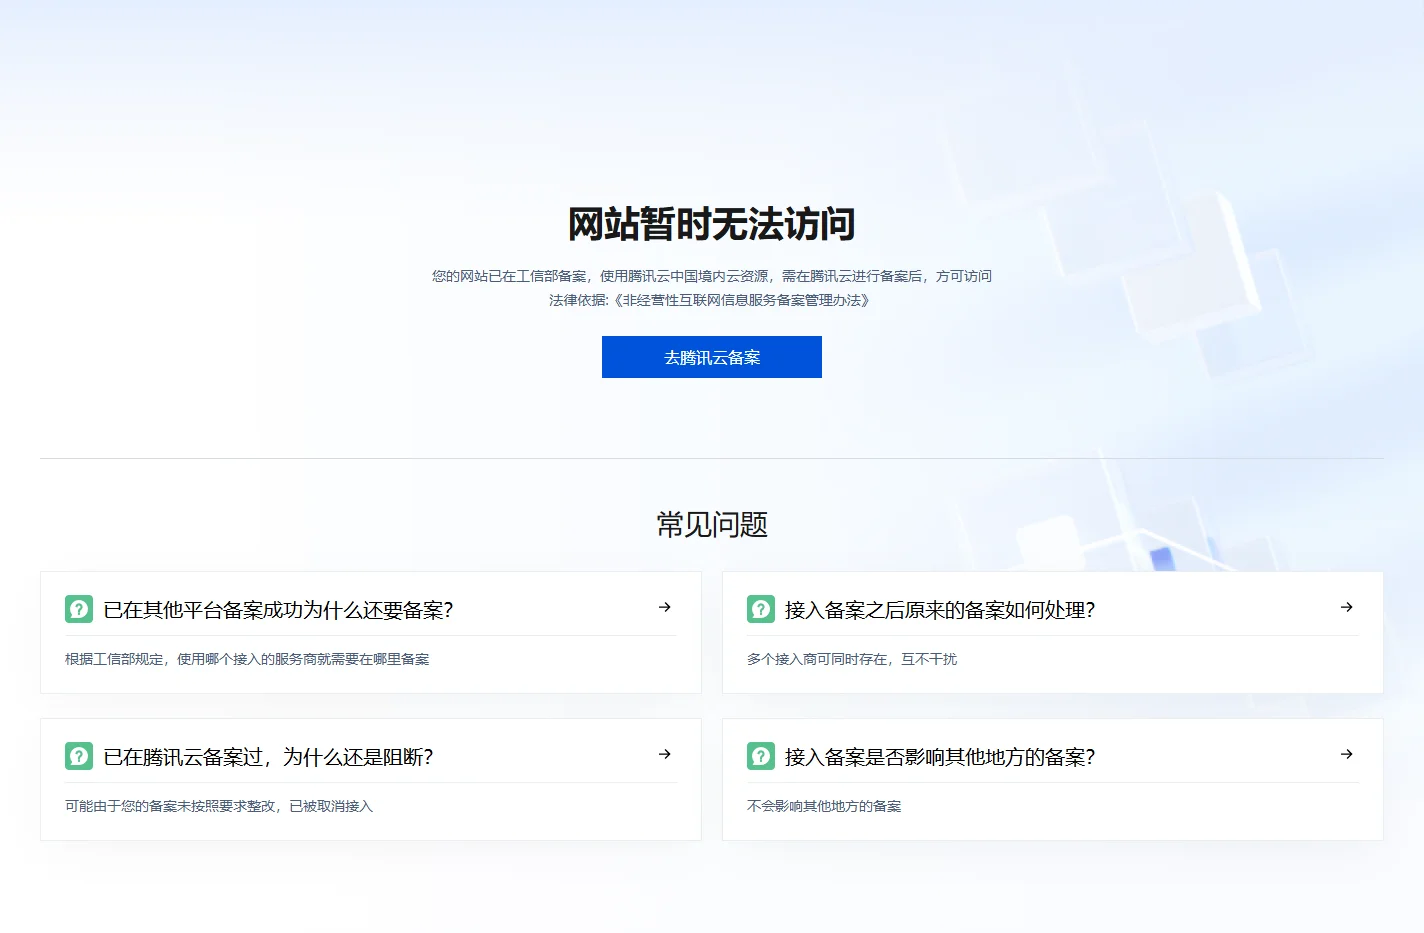The width and height of the screenshot is (1424, 933).
Task: Open FAQ title 接入备案是否影响其他地方的备案?
Action: 940,757
